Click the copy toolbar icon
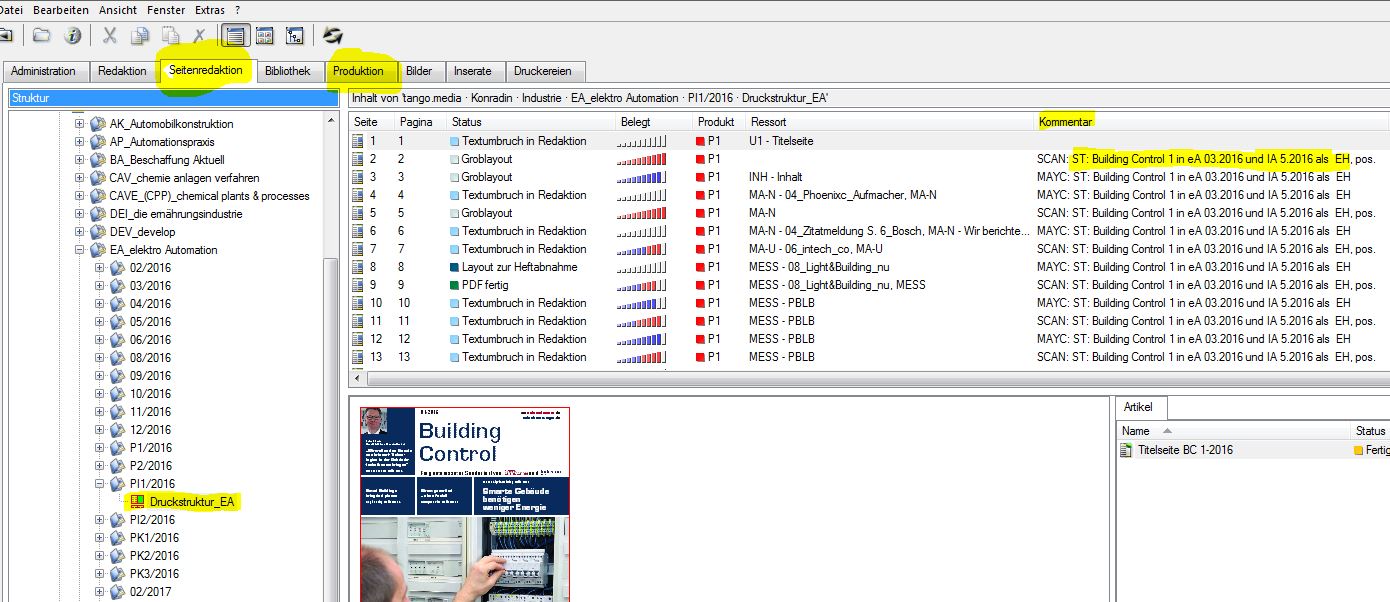The width and height of the screenshot is (1390, 602). [140, 36]
